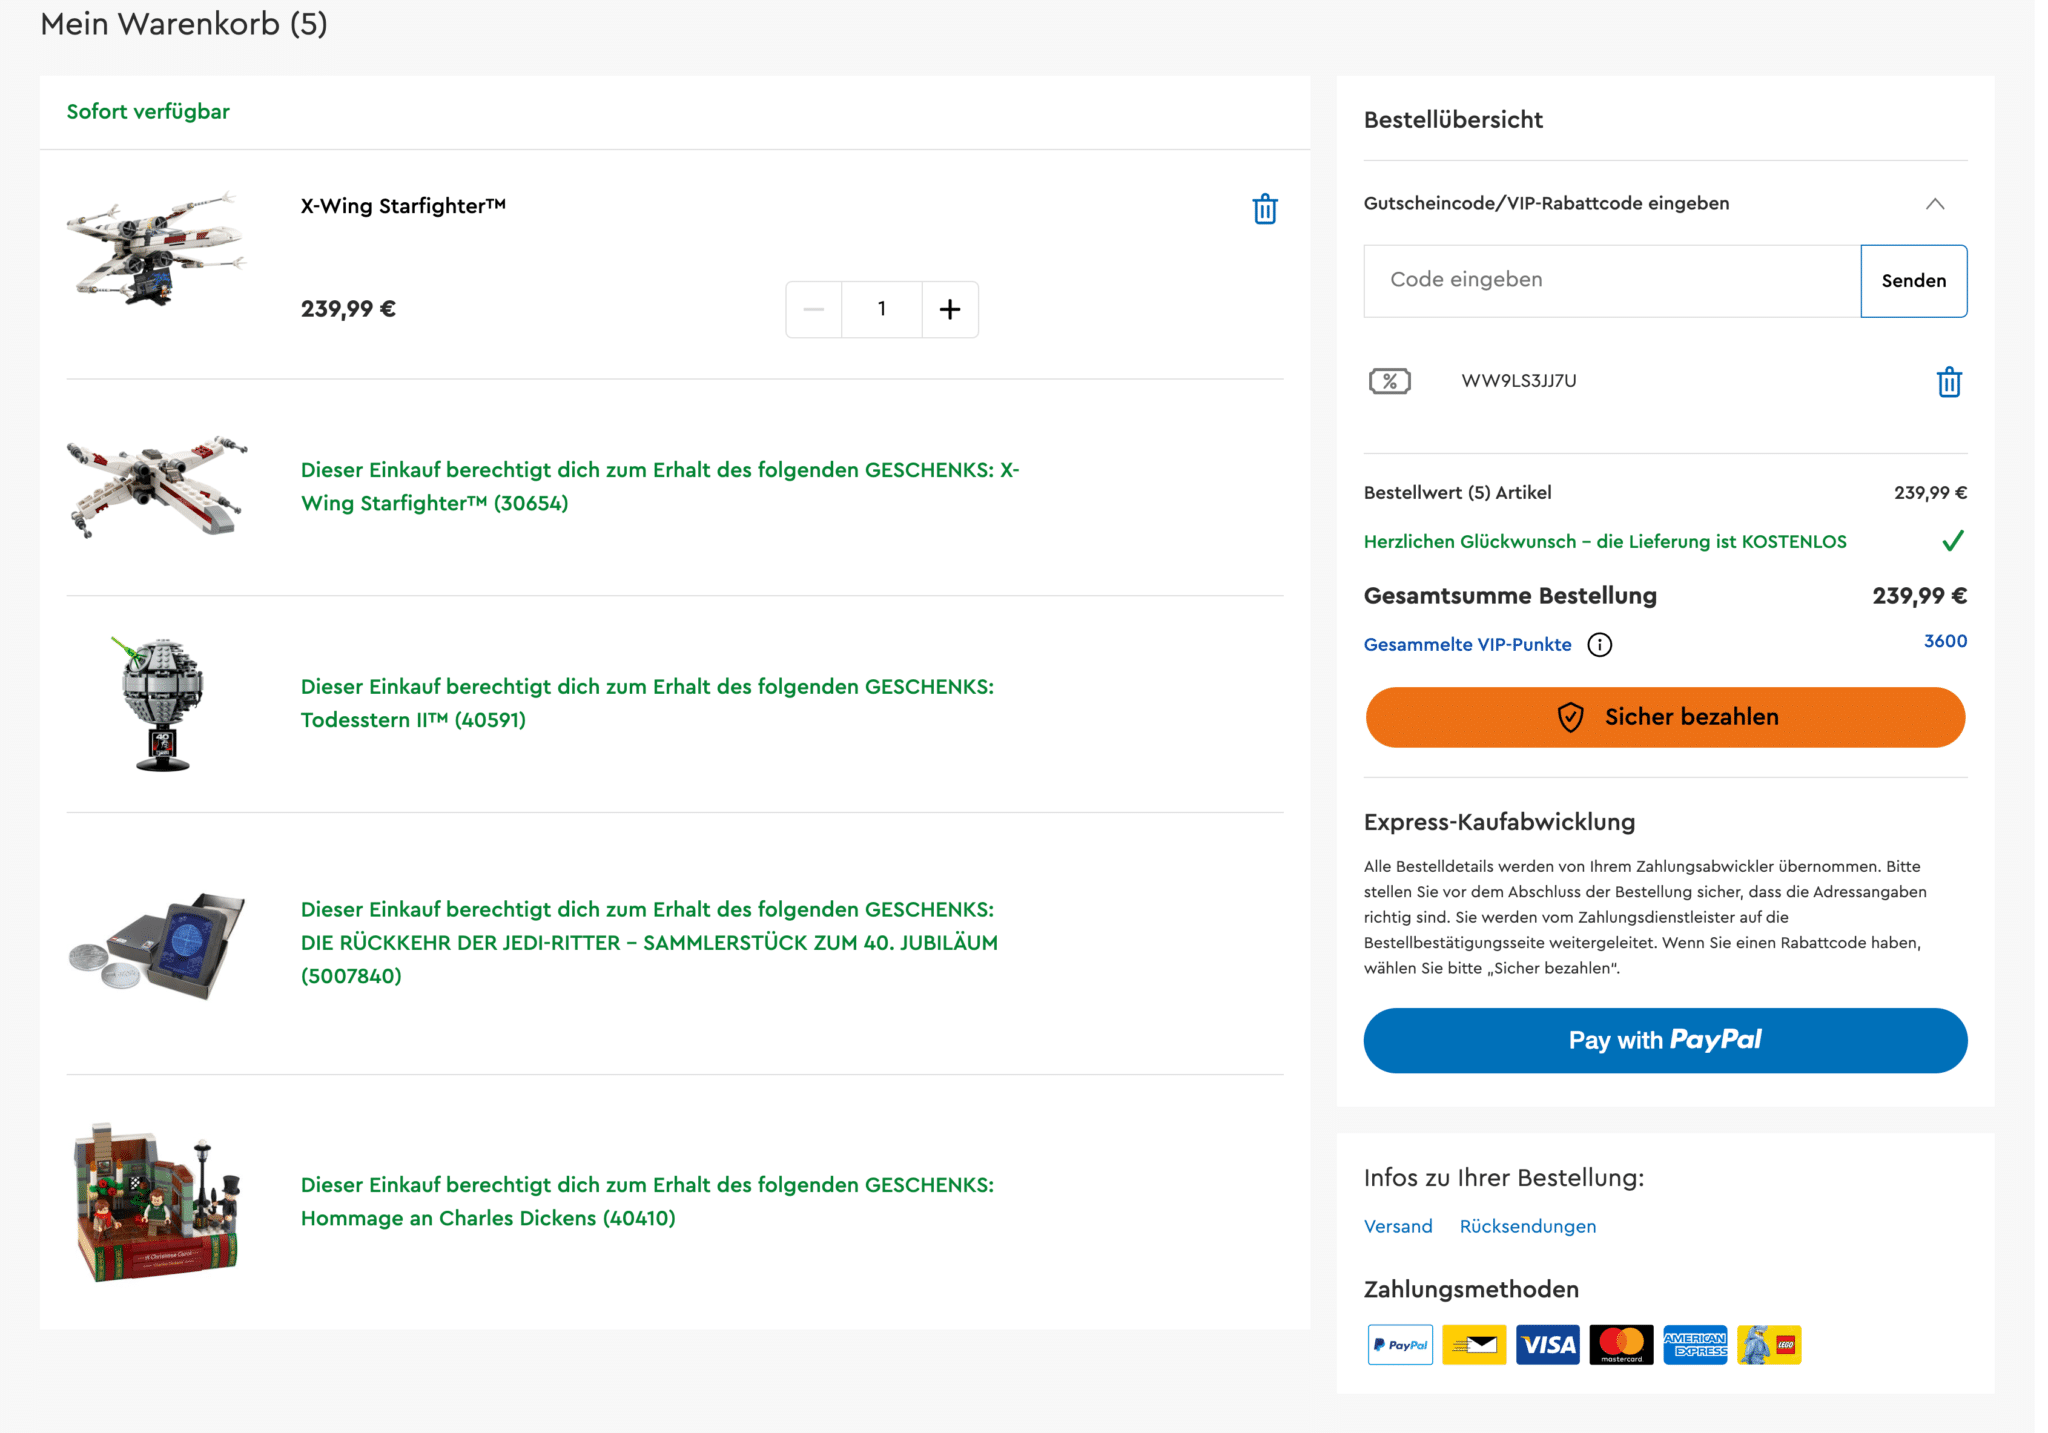Click the PayPal payment method logo
Screen dimensions: 2048x1433
pos(1400,1345)
